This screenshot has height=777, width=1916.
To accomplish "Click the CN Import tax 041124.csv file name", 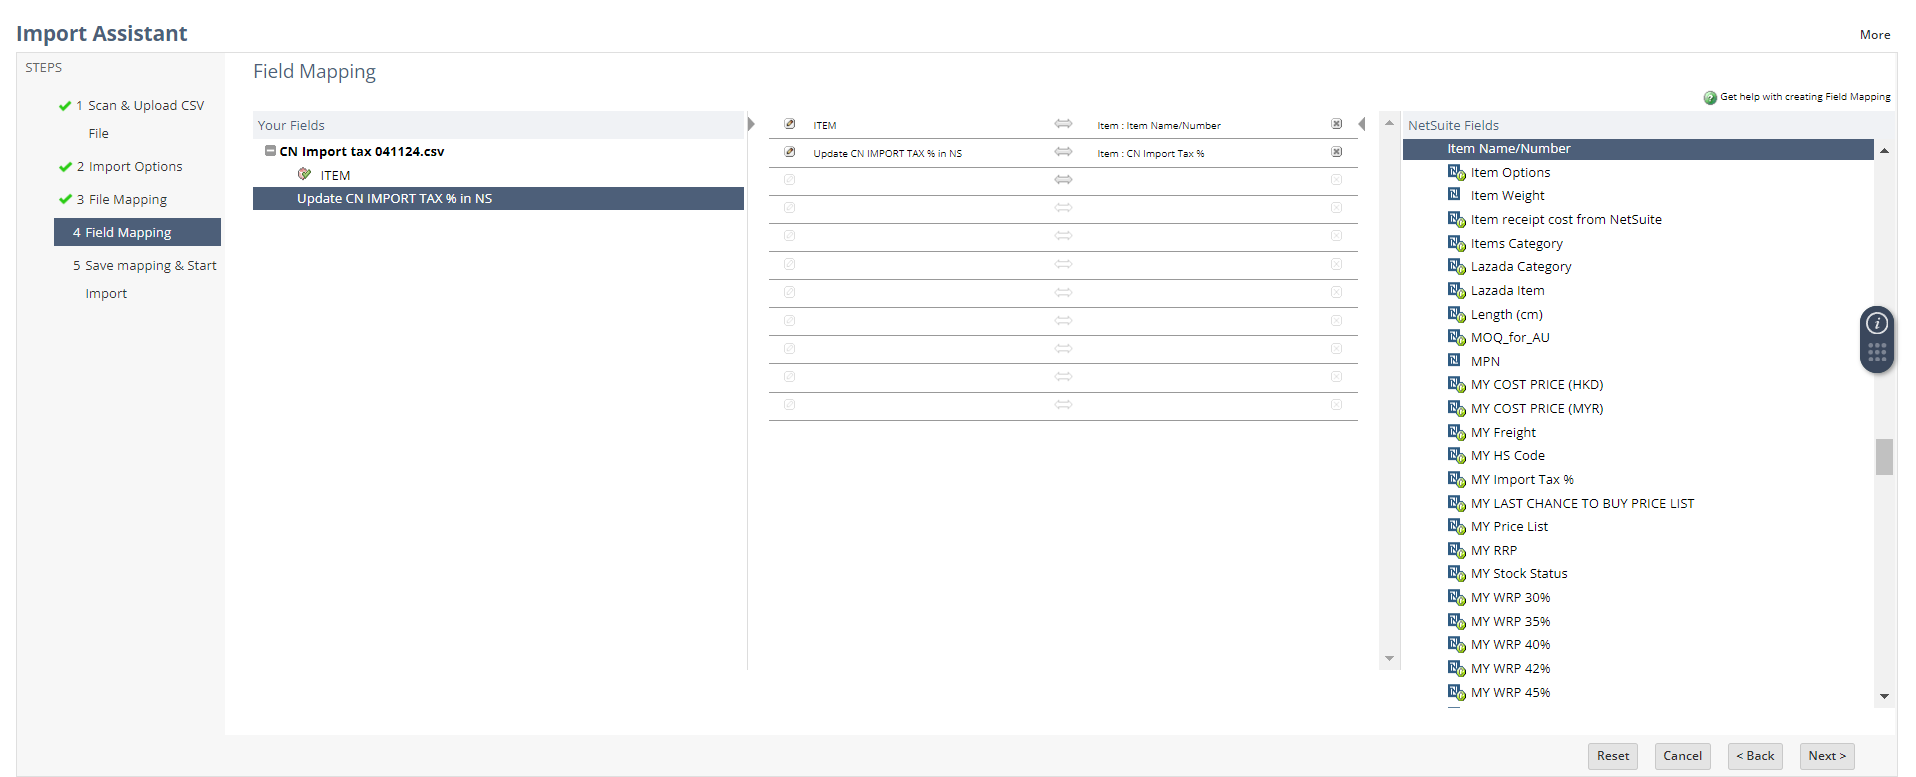I will [362, 151].
